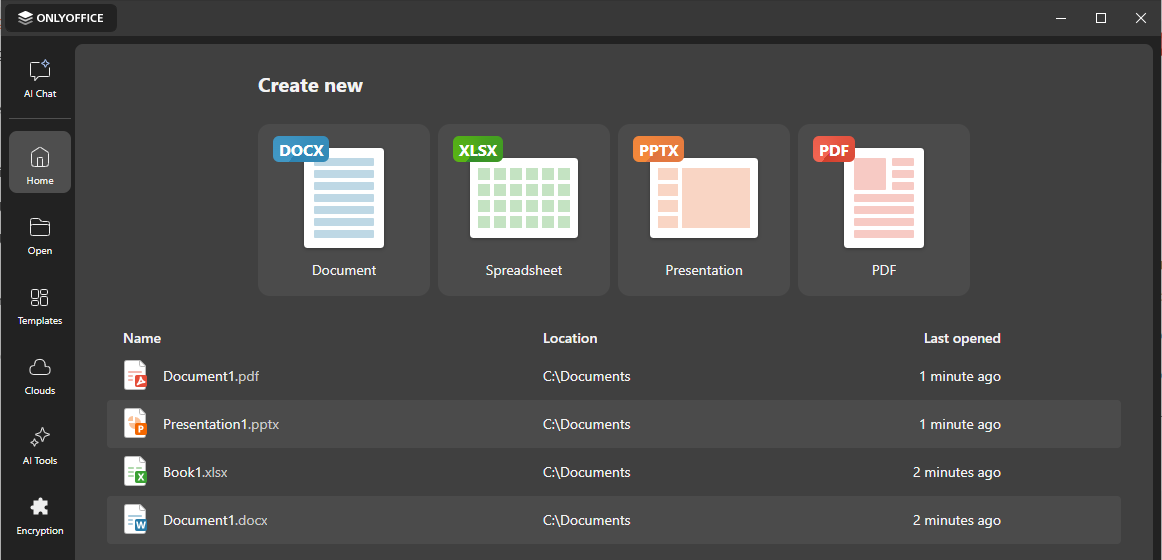Select Open in the sidebar
The height and width of the screenshot is (560, 1162).
40,236
